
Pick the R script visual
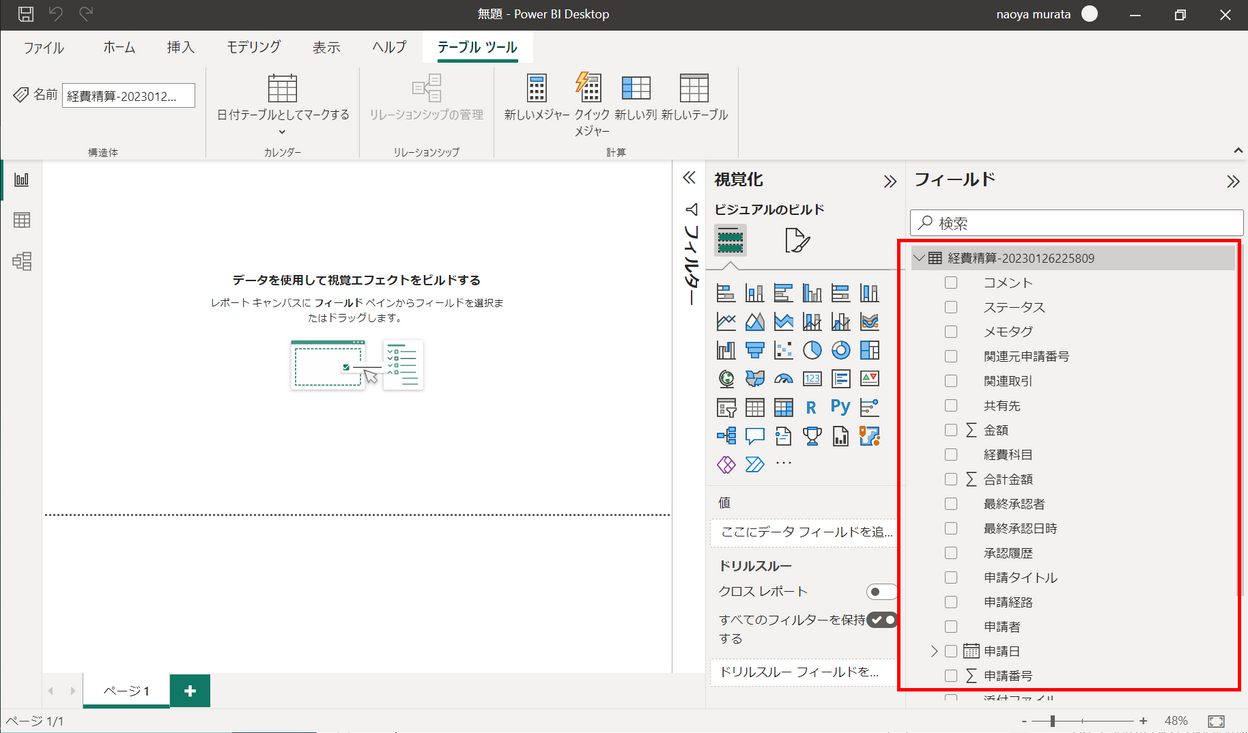812,407
